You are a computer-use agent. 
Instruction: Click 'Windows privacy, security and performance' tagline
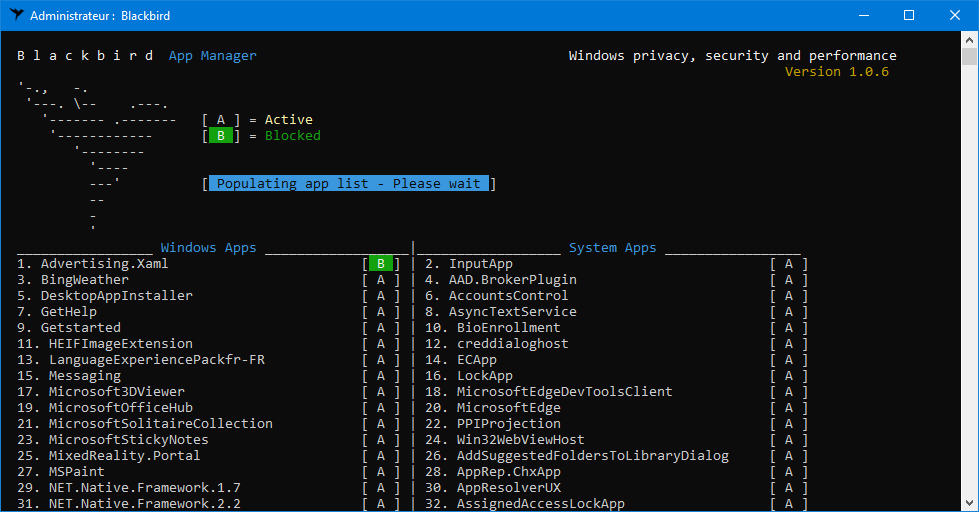[732, 56]
